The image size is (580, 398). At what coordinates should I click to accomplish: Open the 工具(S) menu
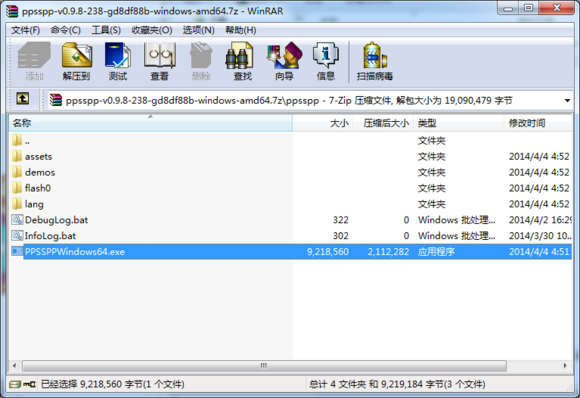[106, 30]
